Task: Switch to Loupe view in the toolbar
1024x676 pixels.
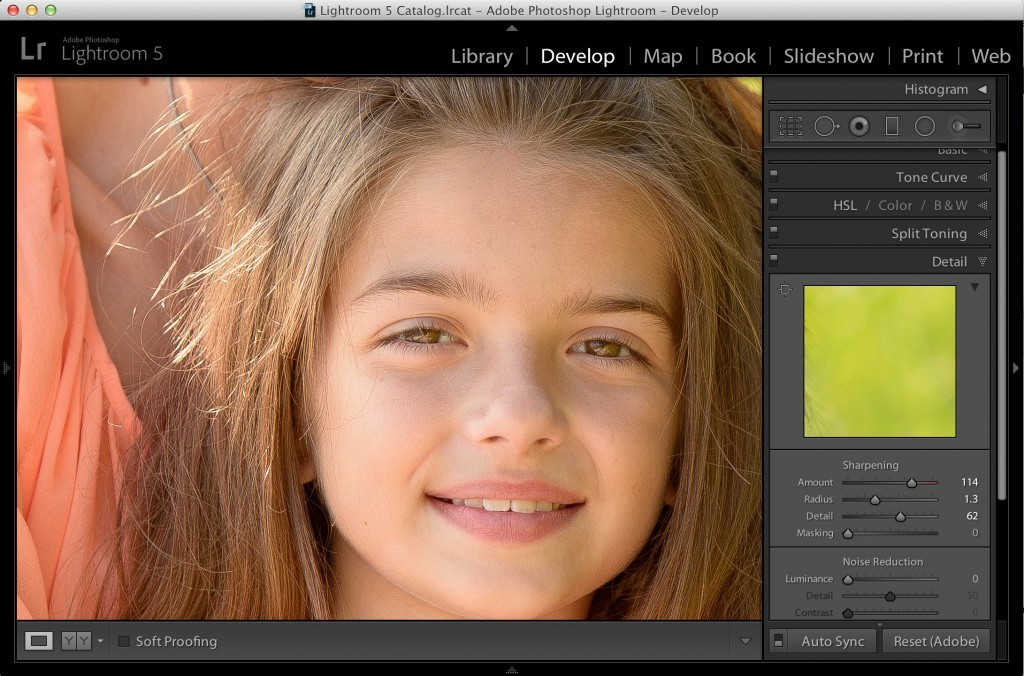Action: [x=40, y=641]
